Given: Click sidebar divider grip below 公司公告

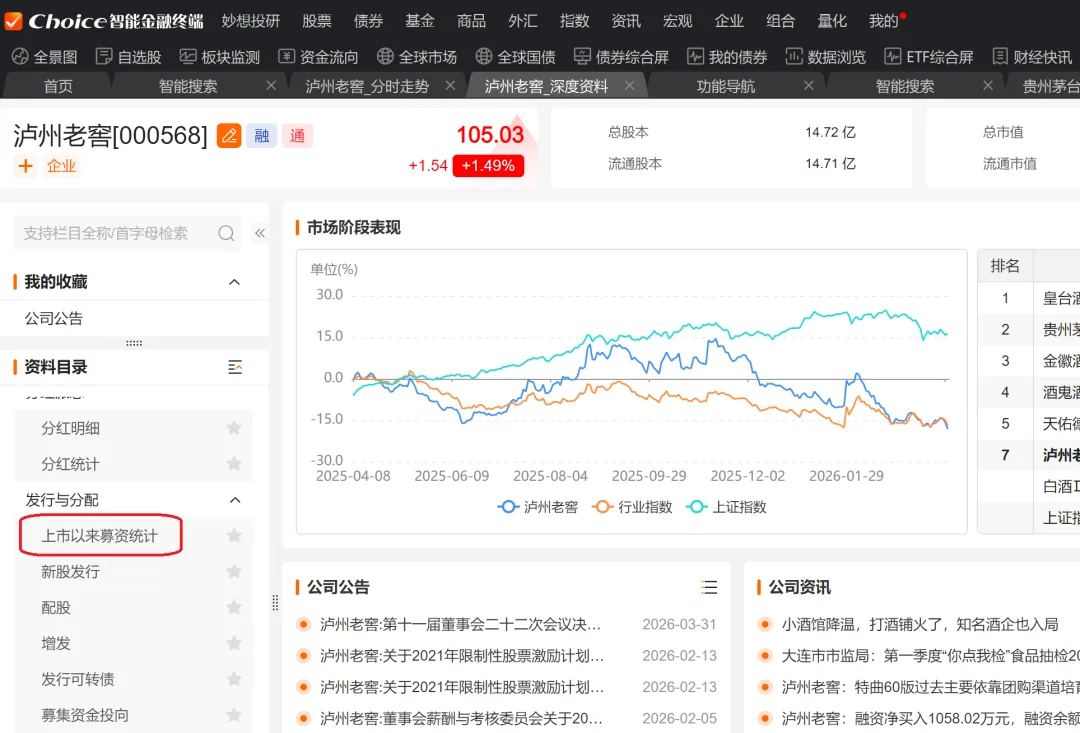Looking at the screenshot, I should tap(134, 342).
